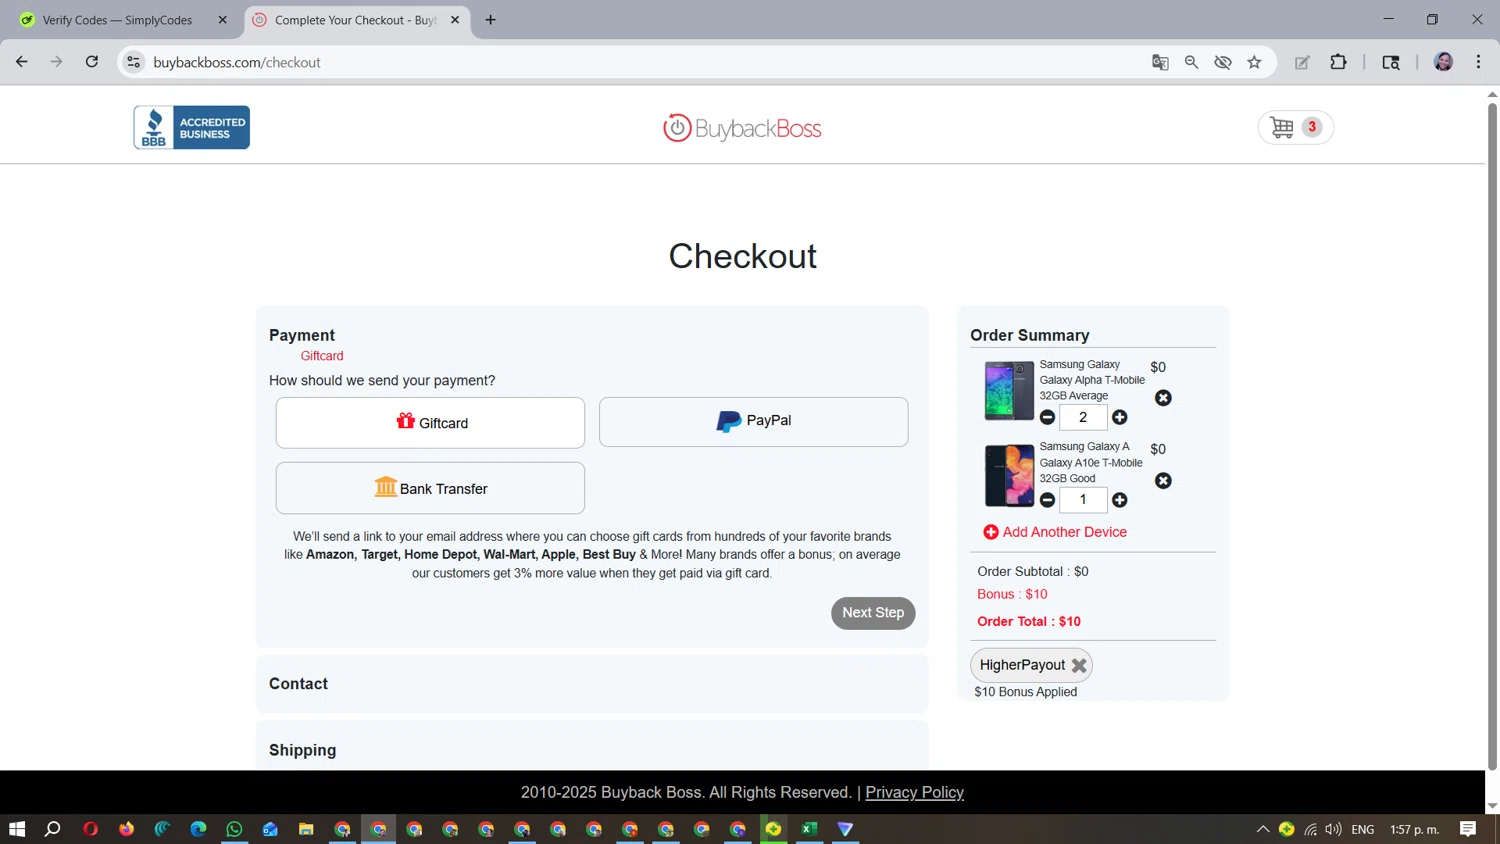Open the ENG language indicator

[x=1362, y=829]
